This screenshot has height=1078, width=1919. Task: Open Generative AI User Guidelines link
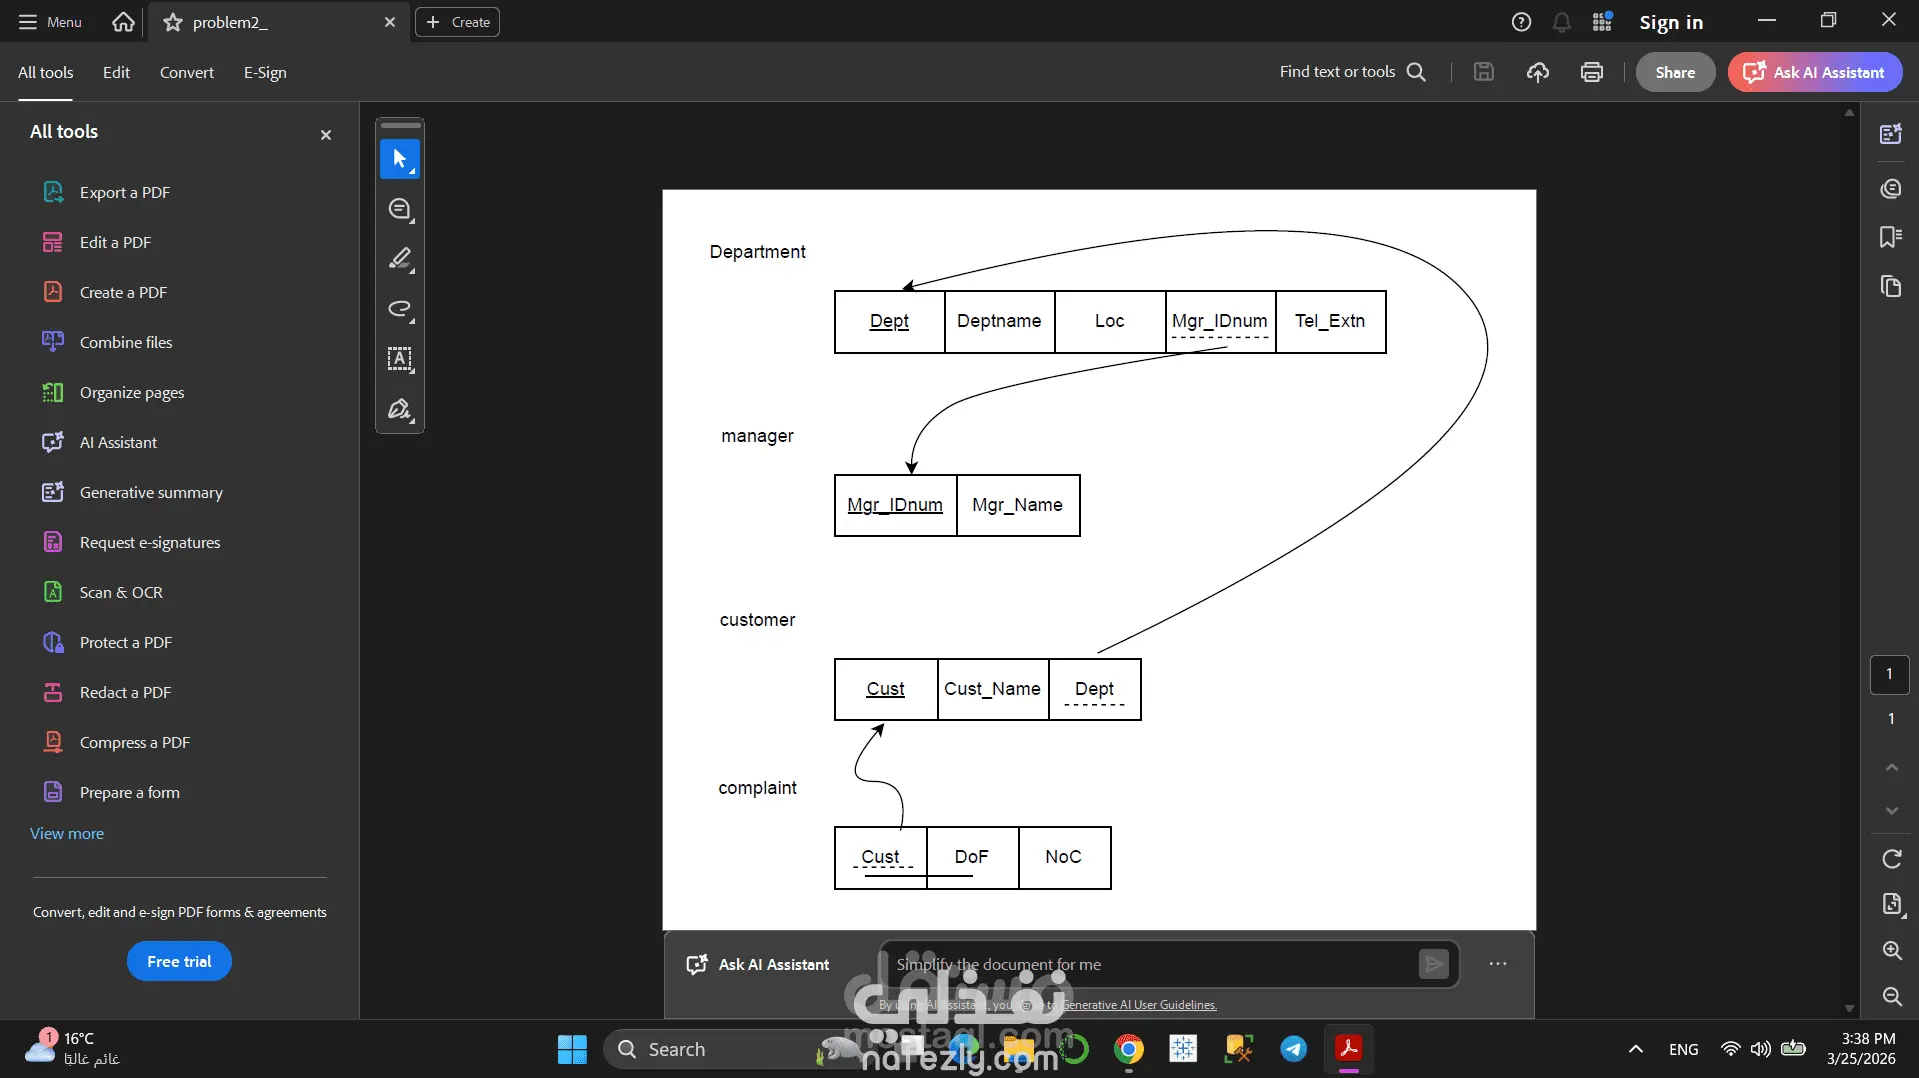pos(1139,1005)
